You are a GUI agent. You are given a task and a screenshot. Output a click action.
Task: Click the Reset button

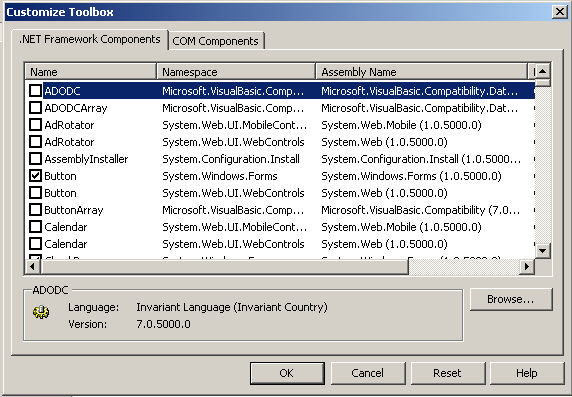448,373
